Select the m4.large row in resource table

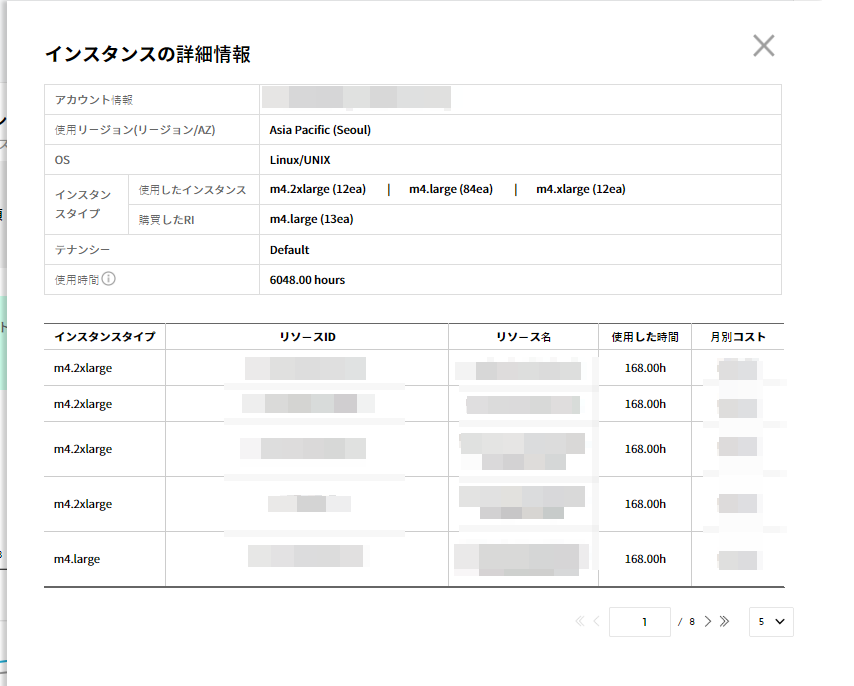[77, 559]
